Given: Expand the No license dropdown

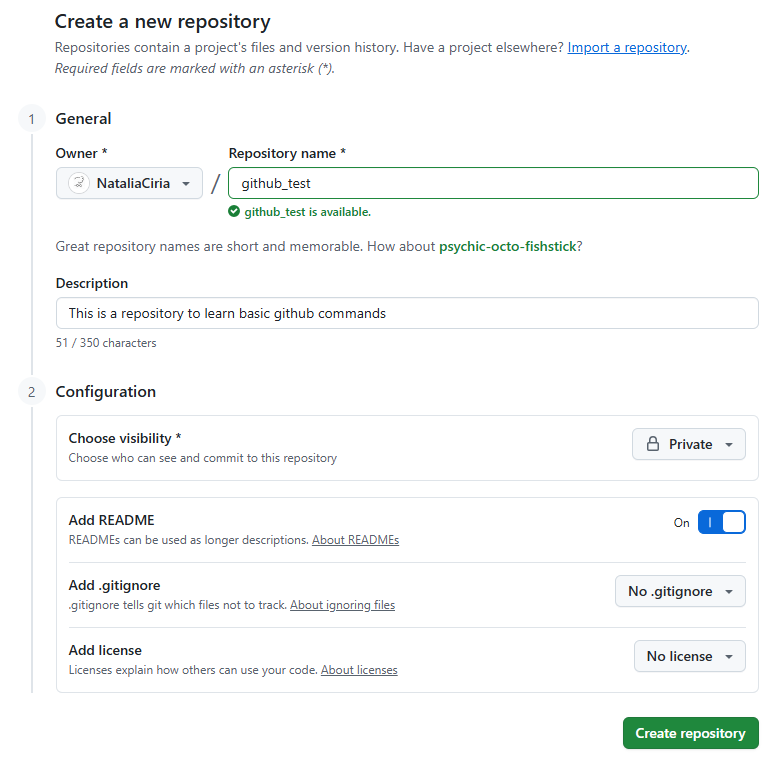Looking at the screenshot, I should point(689,656).
